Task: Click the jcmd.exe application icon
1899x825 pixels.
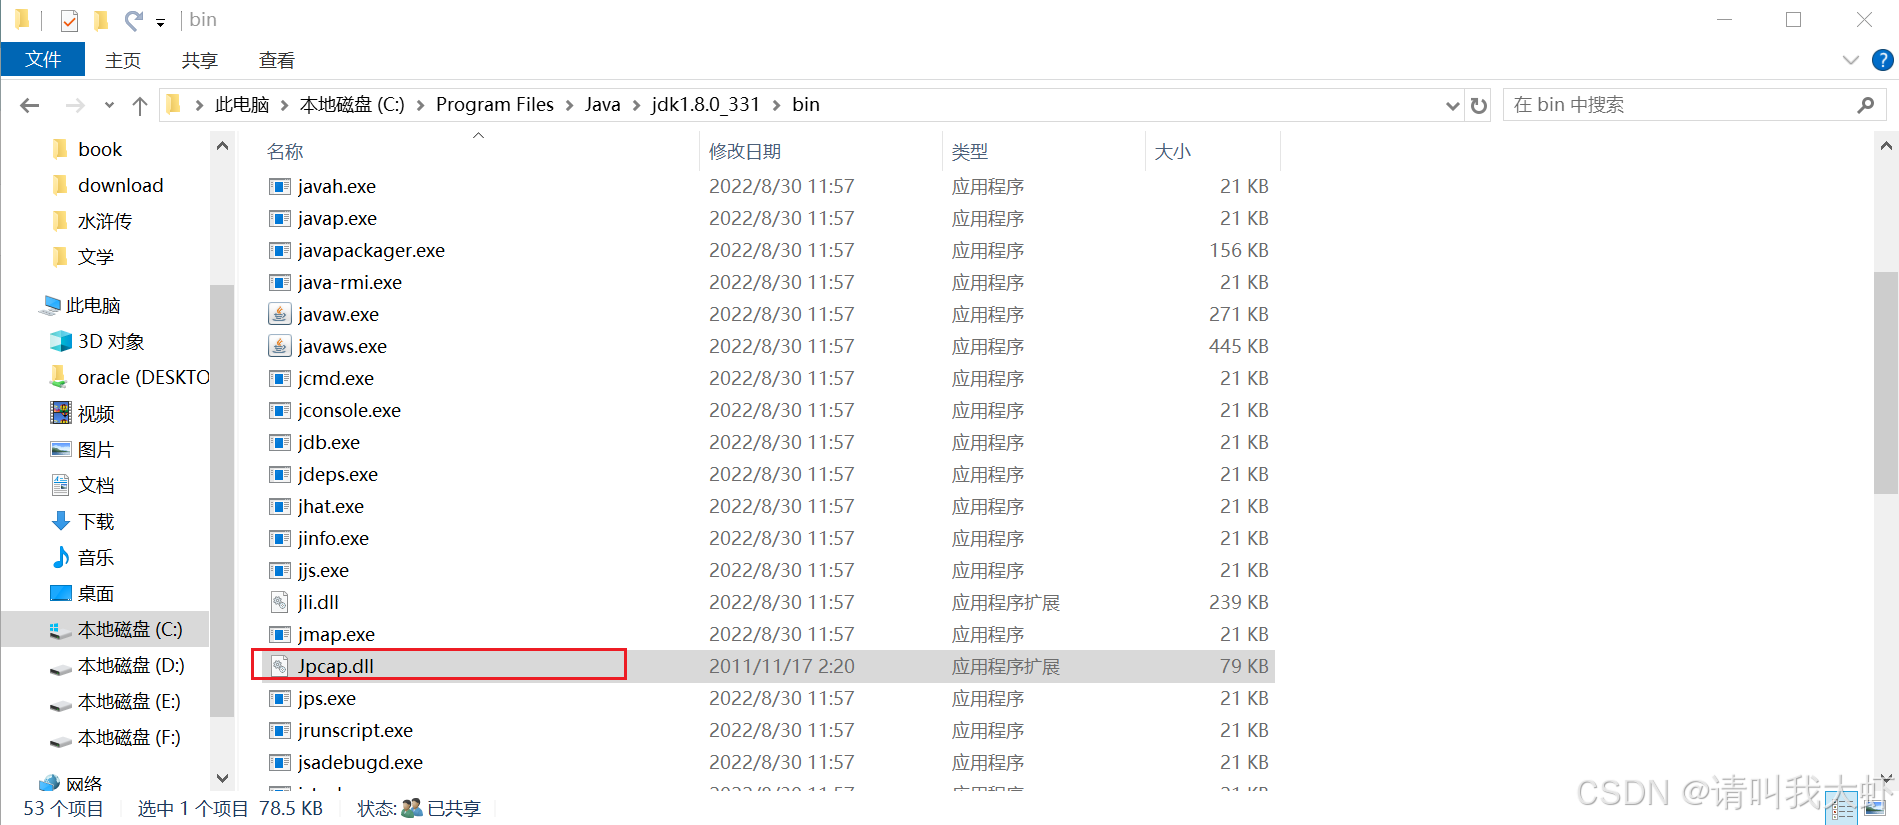Action: click(x=280, y=379)
